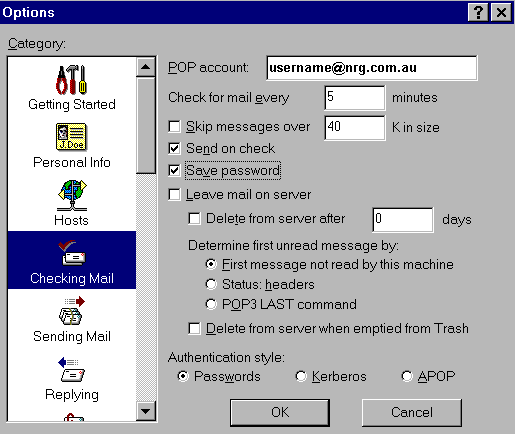This screenshot has width=515, height=434.
Task: Click into the POP account text field
Action: [x=372, y=68]
